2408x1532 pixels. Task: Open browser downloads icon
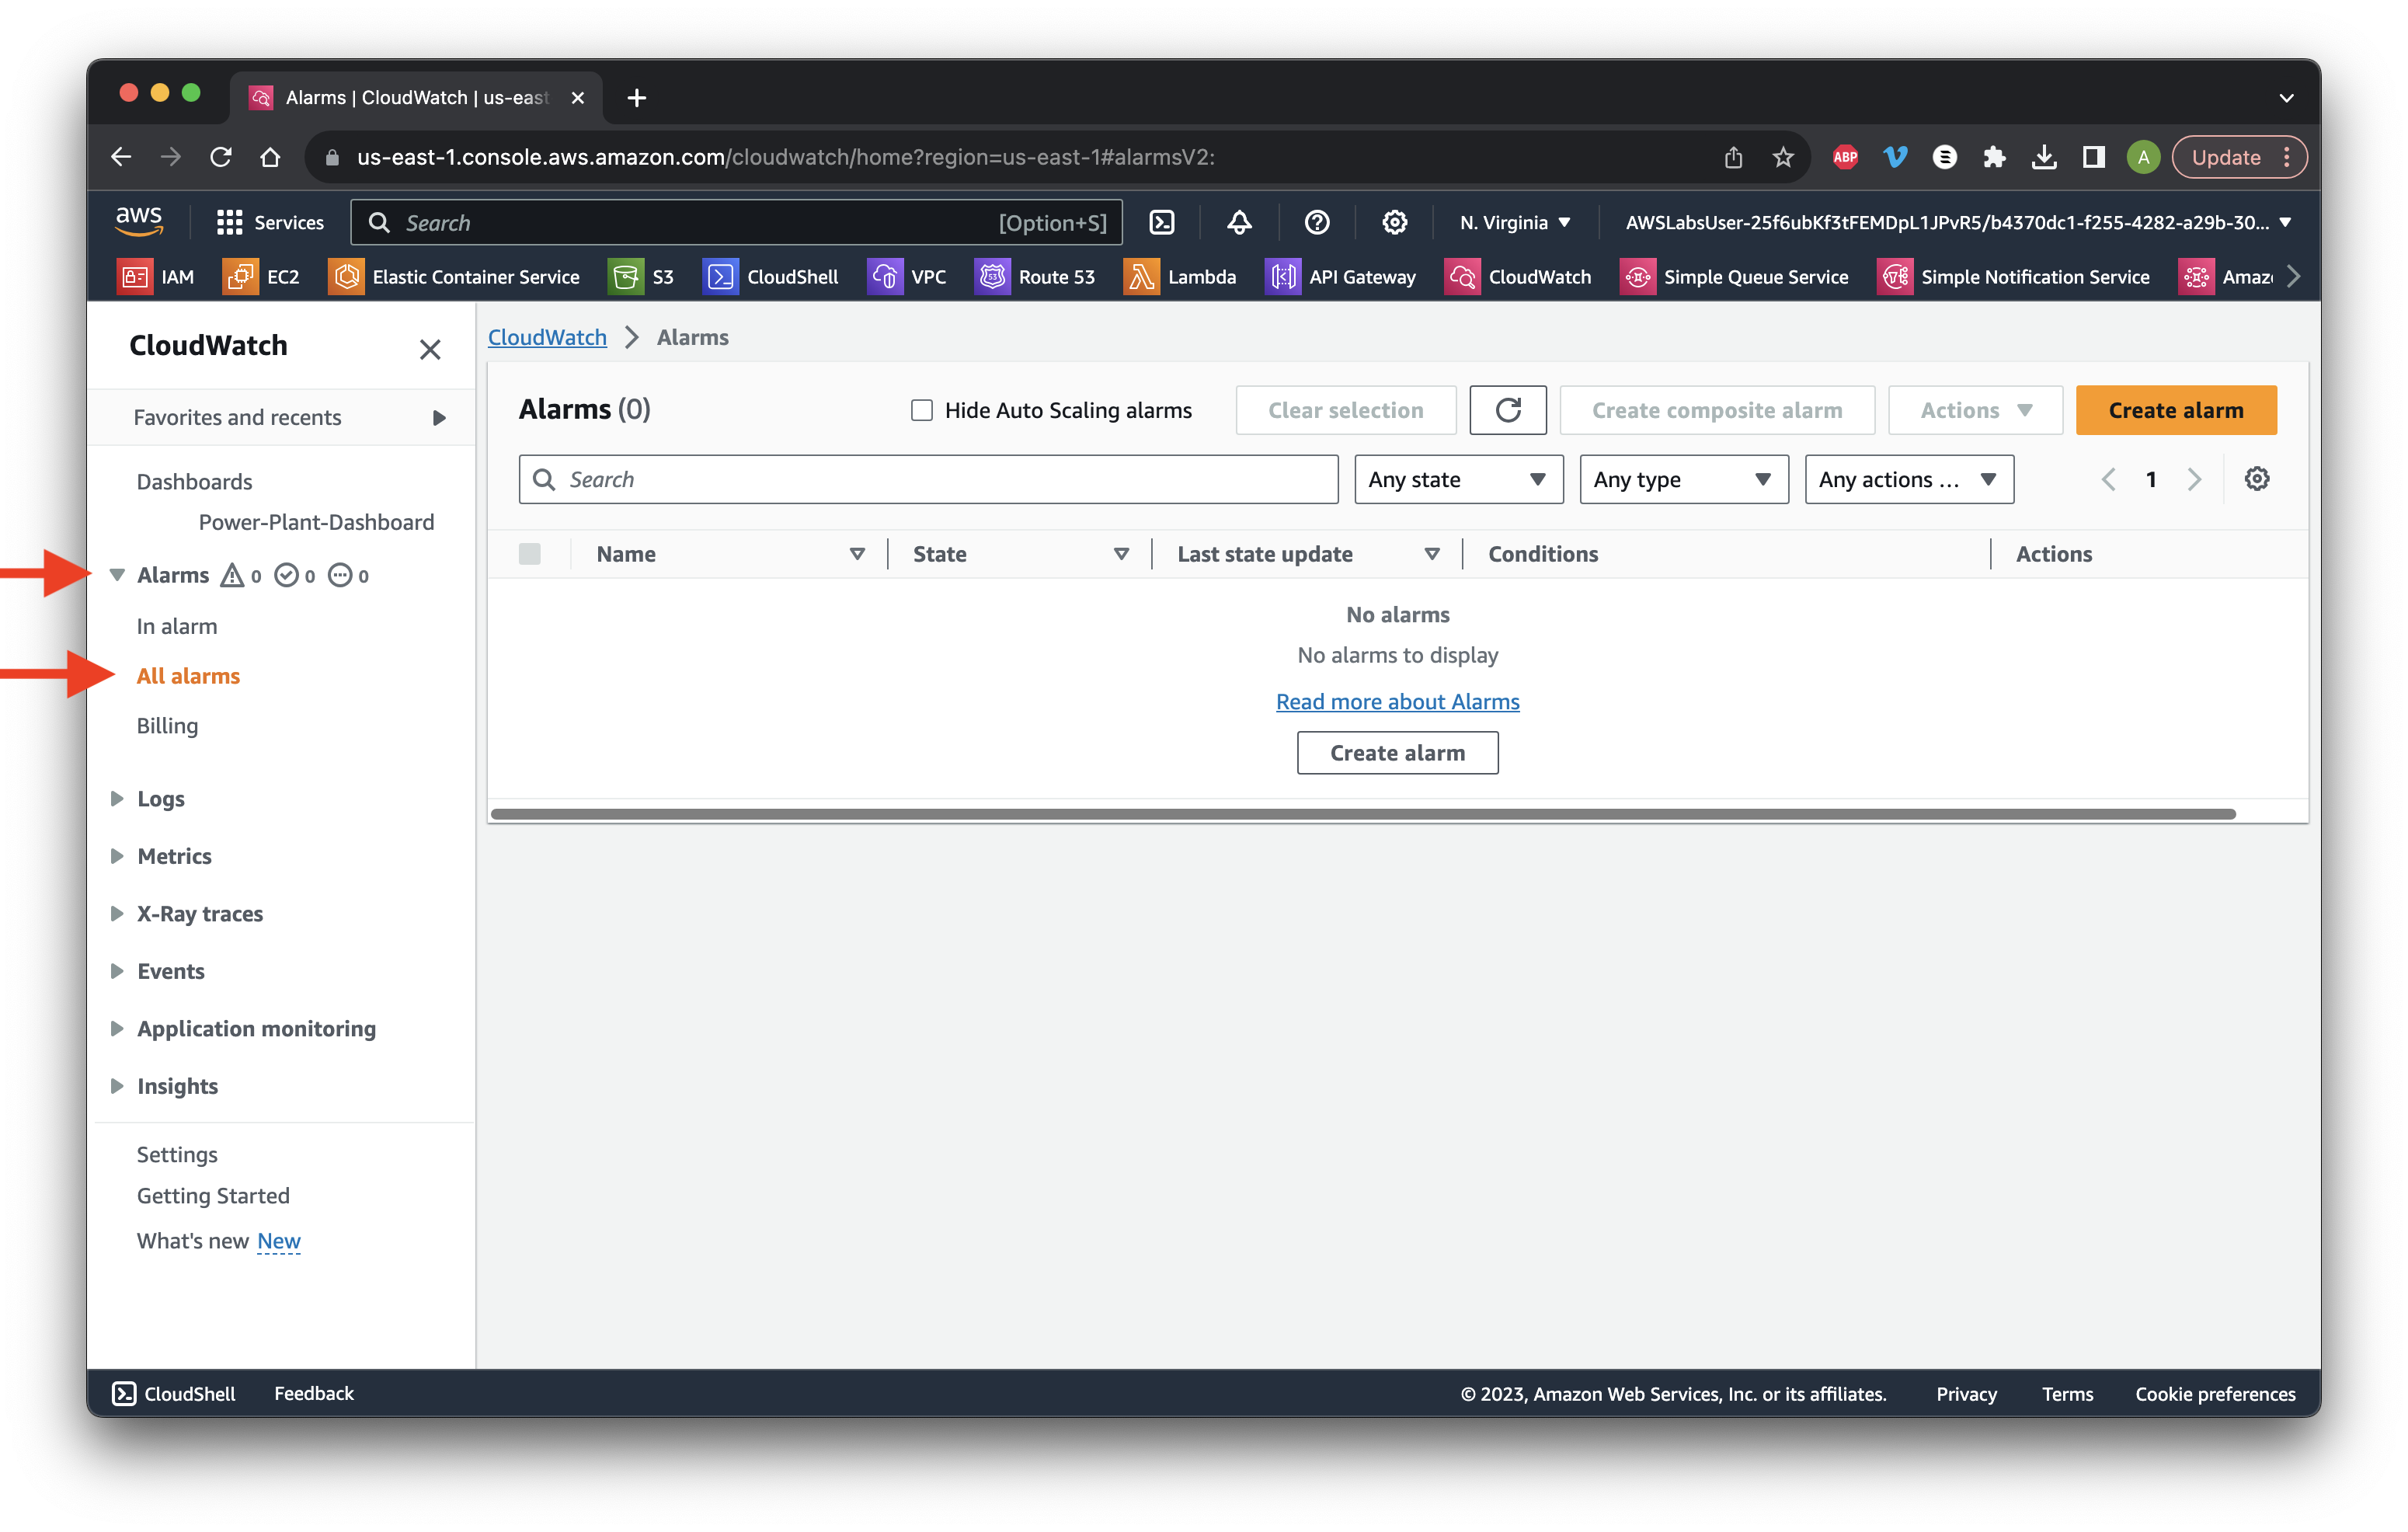(2044, 157)
